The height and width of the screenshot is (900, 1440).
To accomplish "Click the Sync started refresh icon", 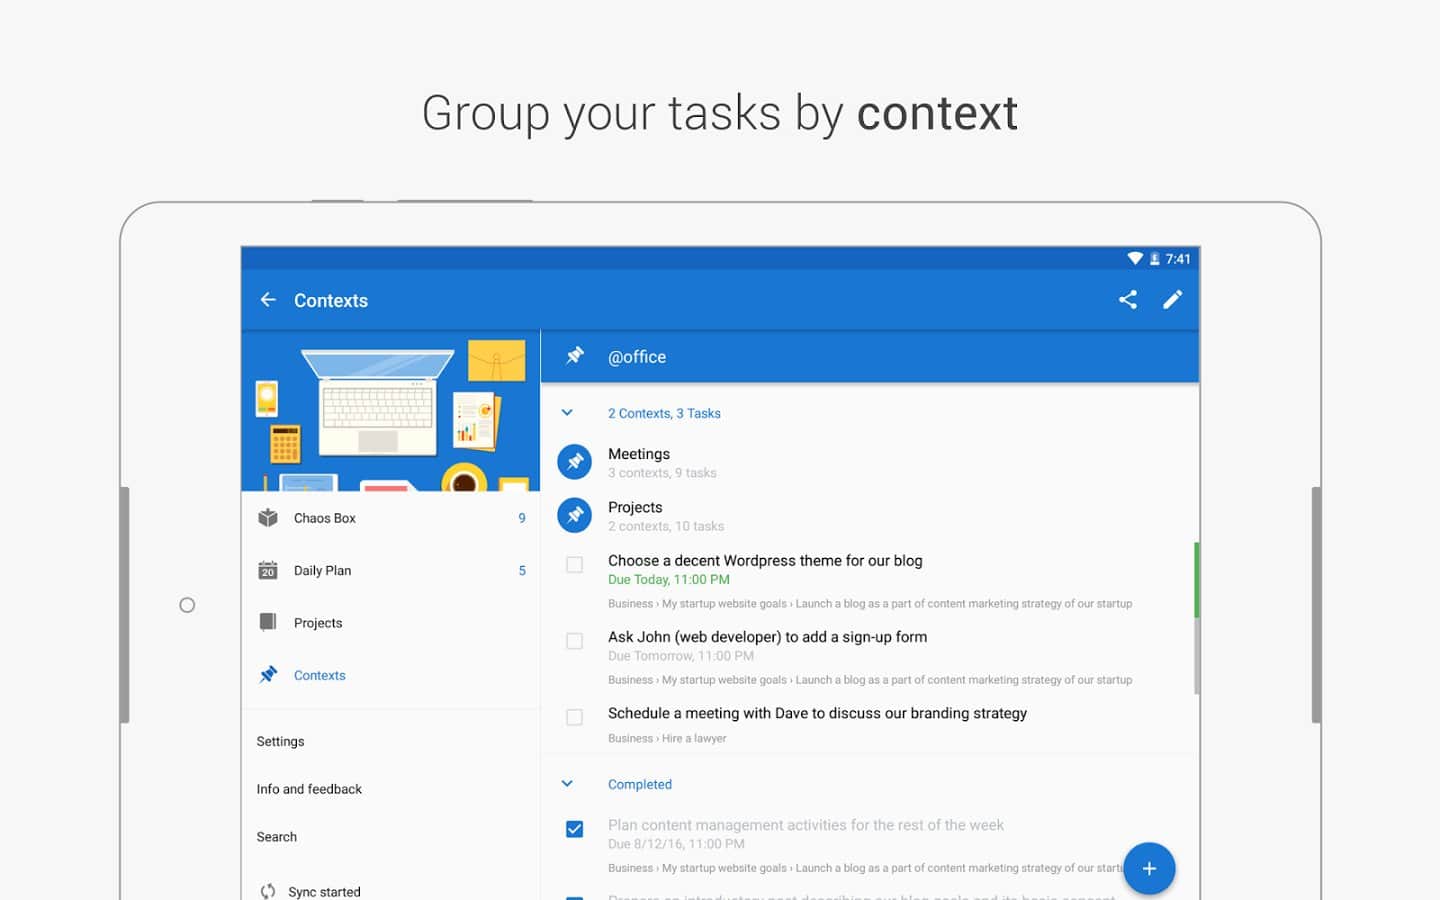I will point(268,891).
